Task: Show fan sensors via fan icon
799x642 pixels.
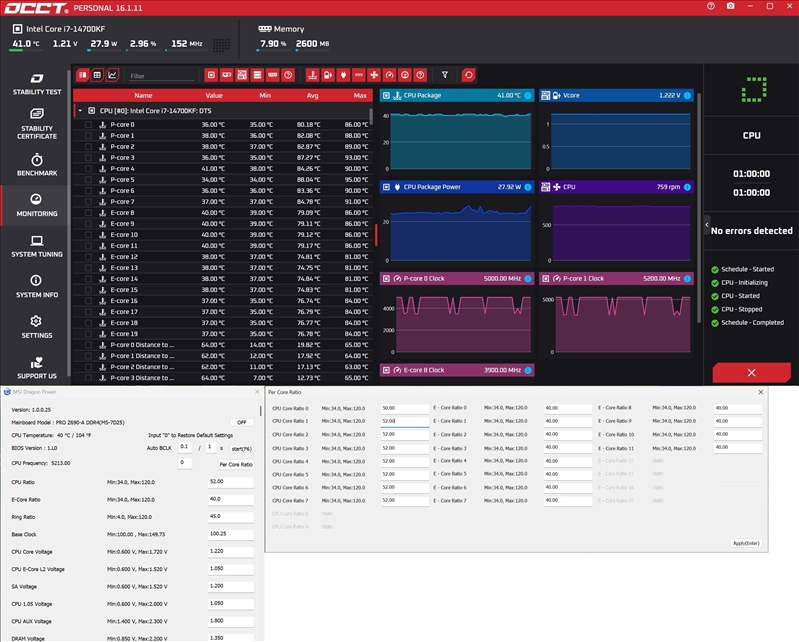Action: tap(374, 75)
